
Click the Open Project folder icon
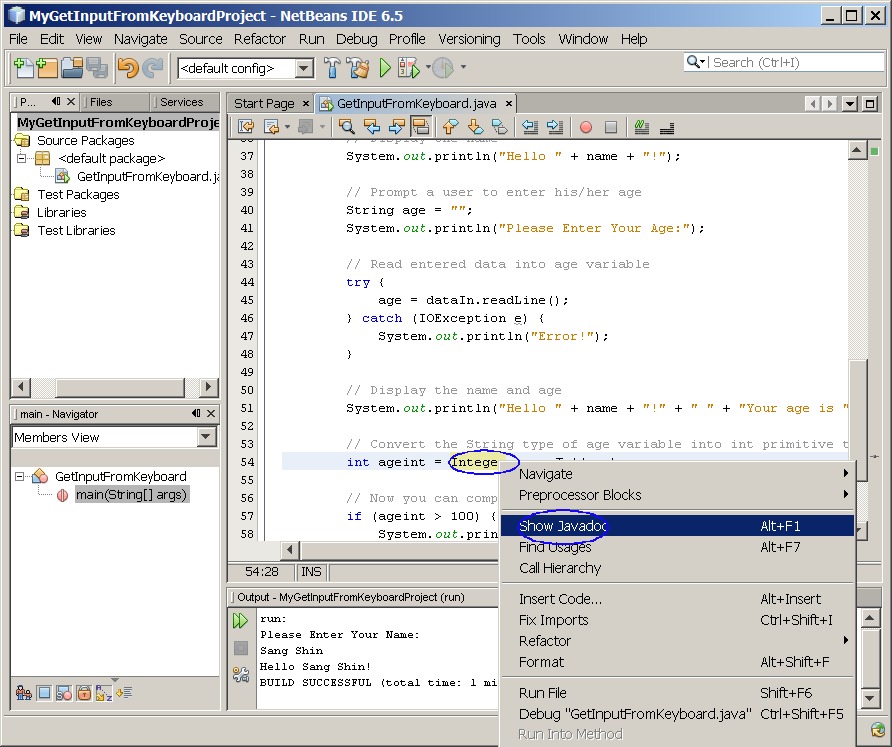pyautogui.click(x=72, y=68)
